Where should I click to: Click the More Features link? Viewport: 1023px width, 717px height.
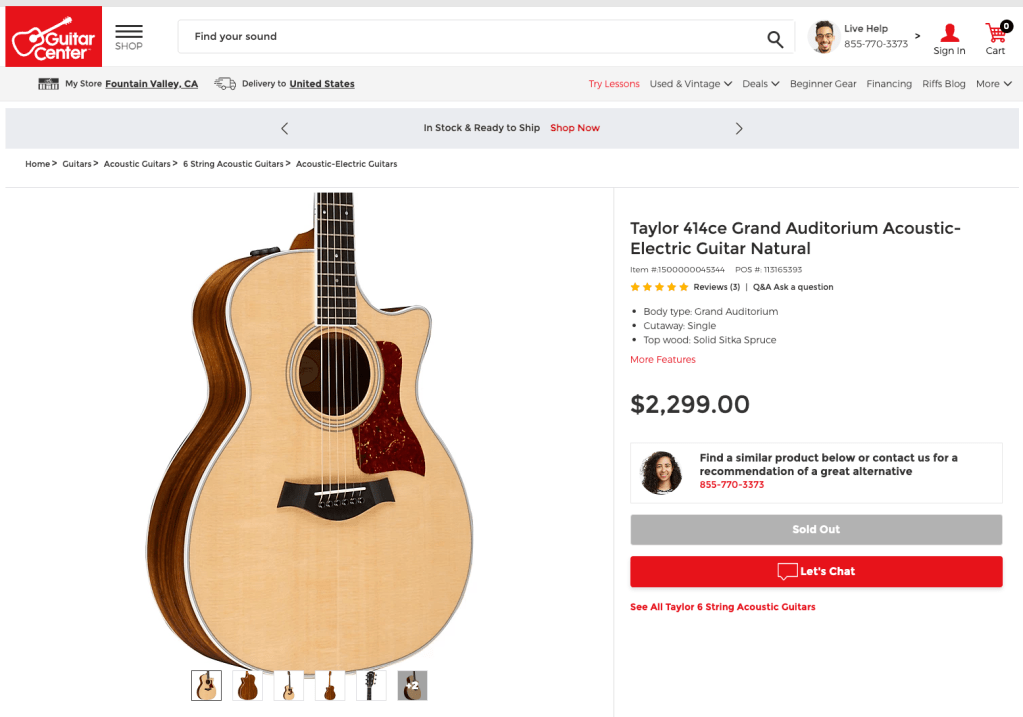662,360
